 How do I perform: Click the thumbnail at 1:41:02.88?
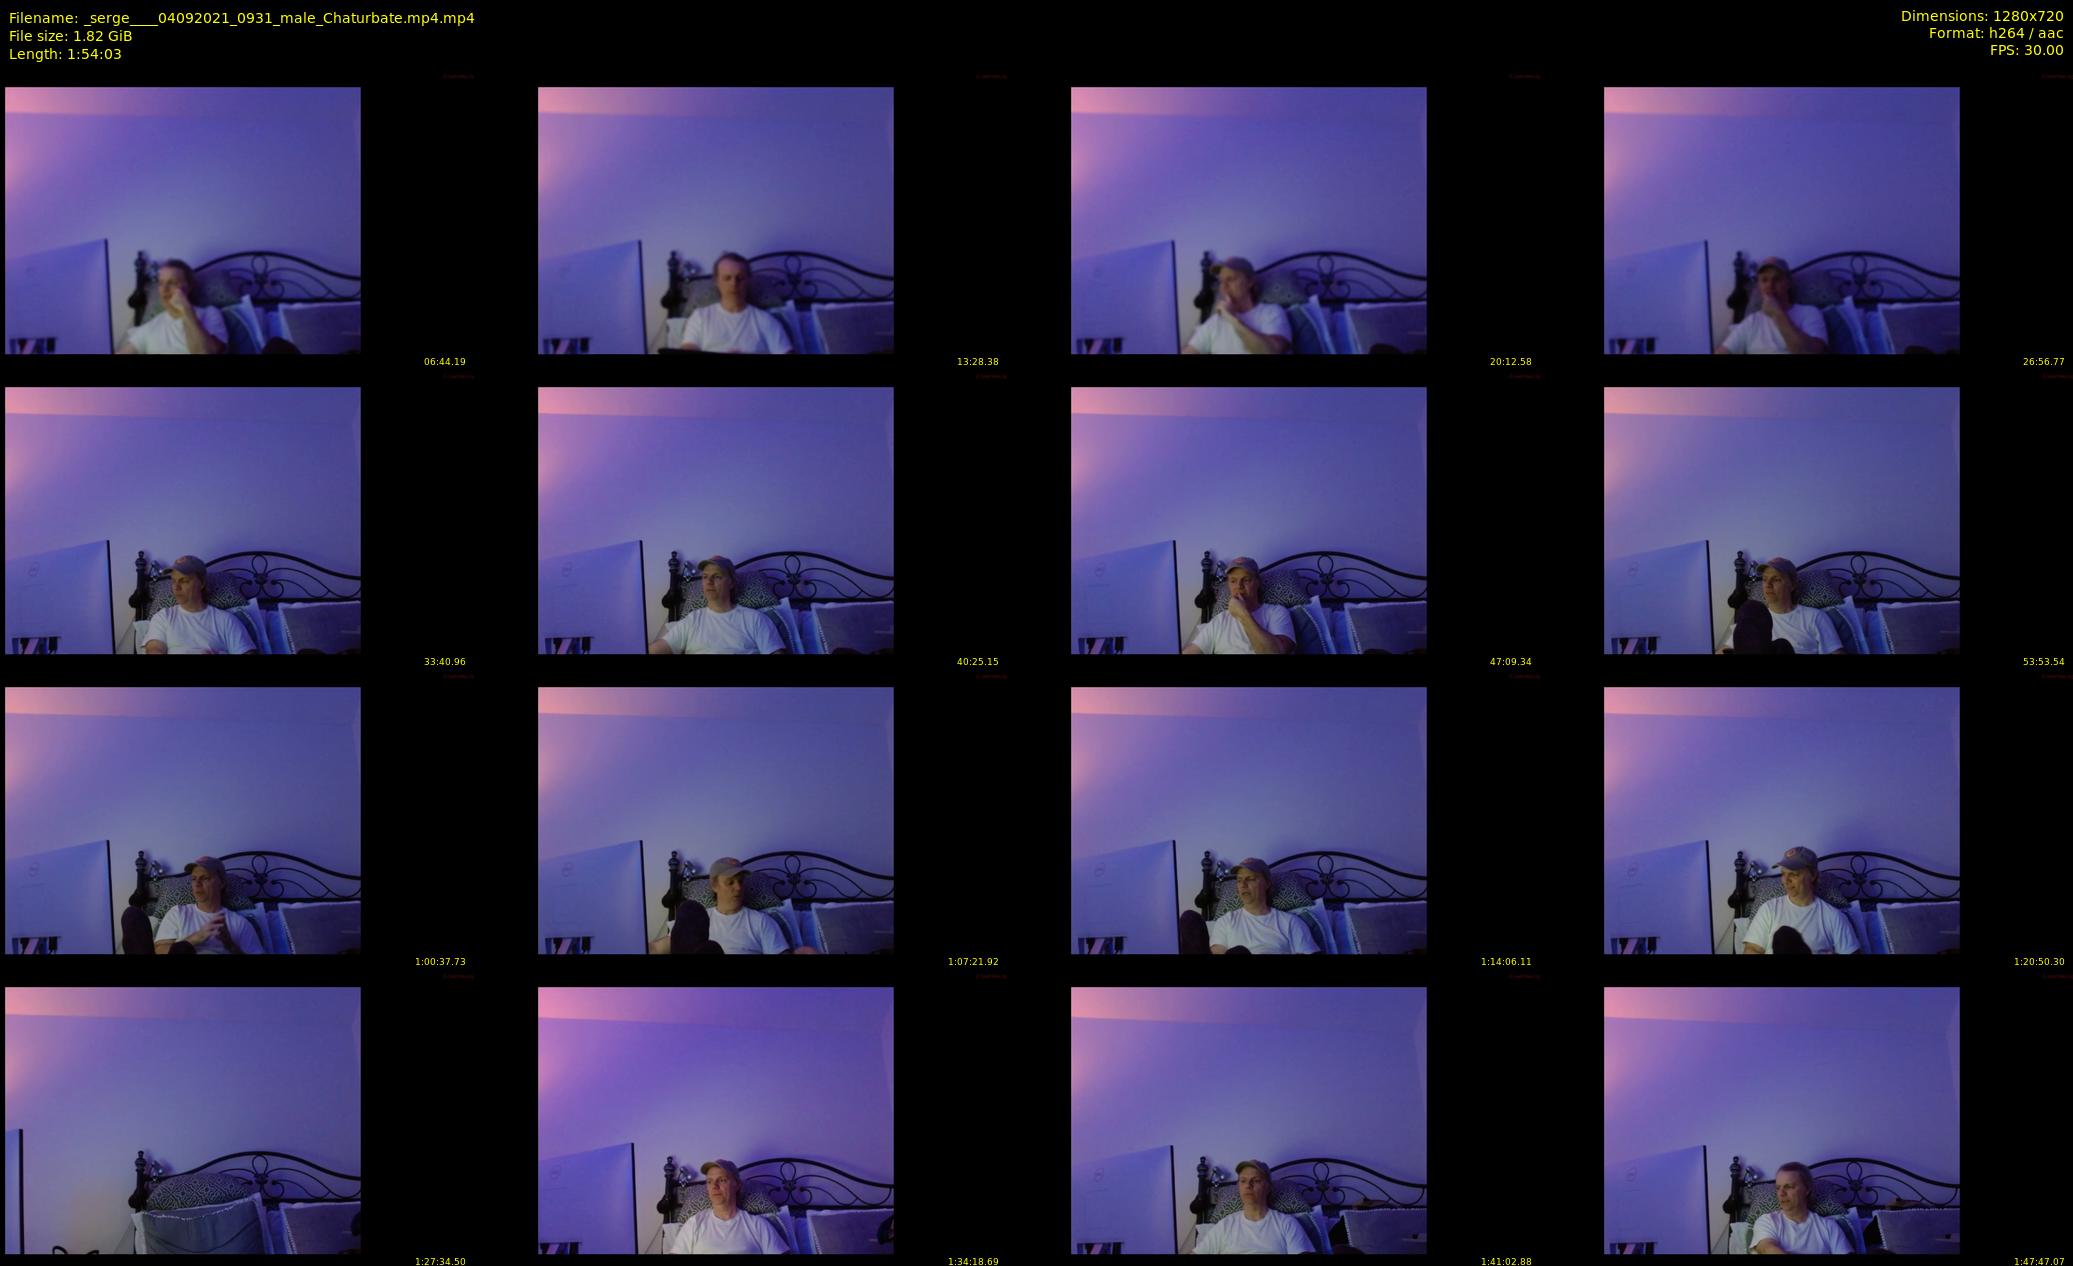pos(1248,1120)
